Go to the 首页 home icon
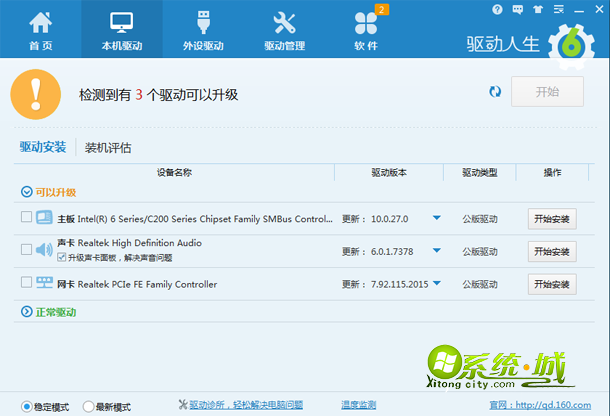The width and height of the screenshot is (610, 416). pyautogui.click(x=40, y=23)
